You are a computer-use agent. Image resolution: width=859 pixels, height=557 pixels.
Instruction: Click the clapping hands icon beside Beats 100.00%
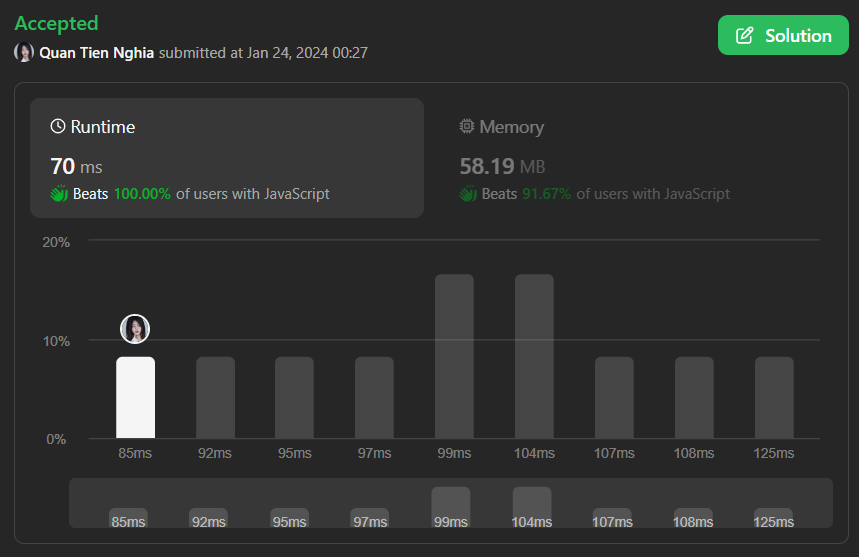59,193
